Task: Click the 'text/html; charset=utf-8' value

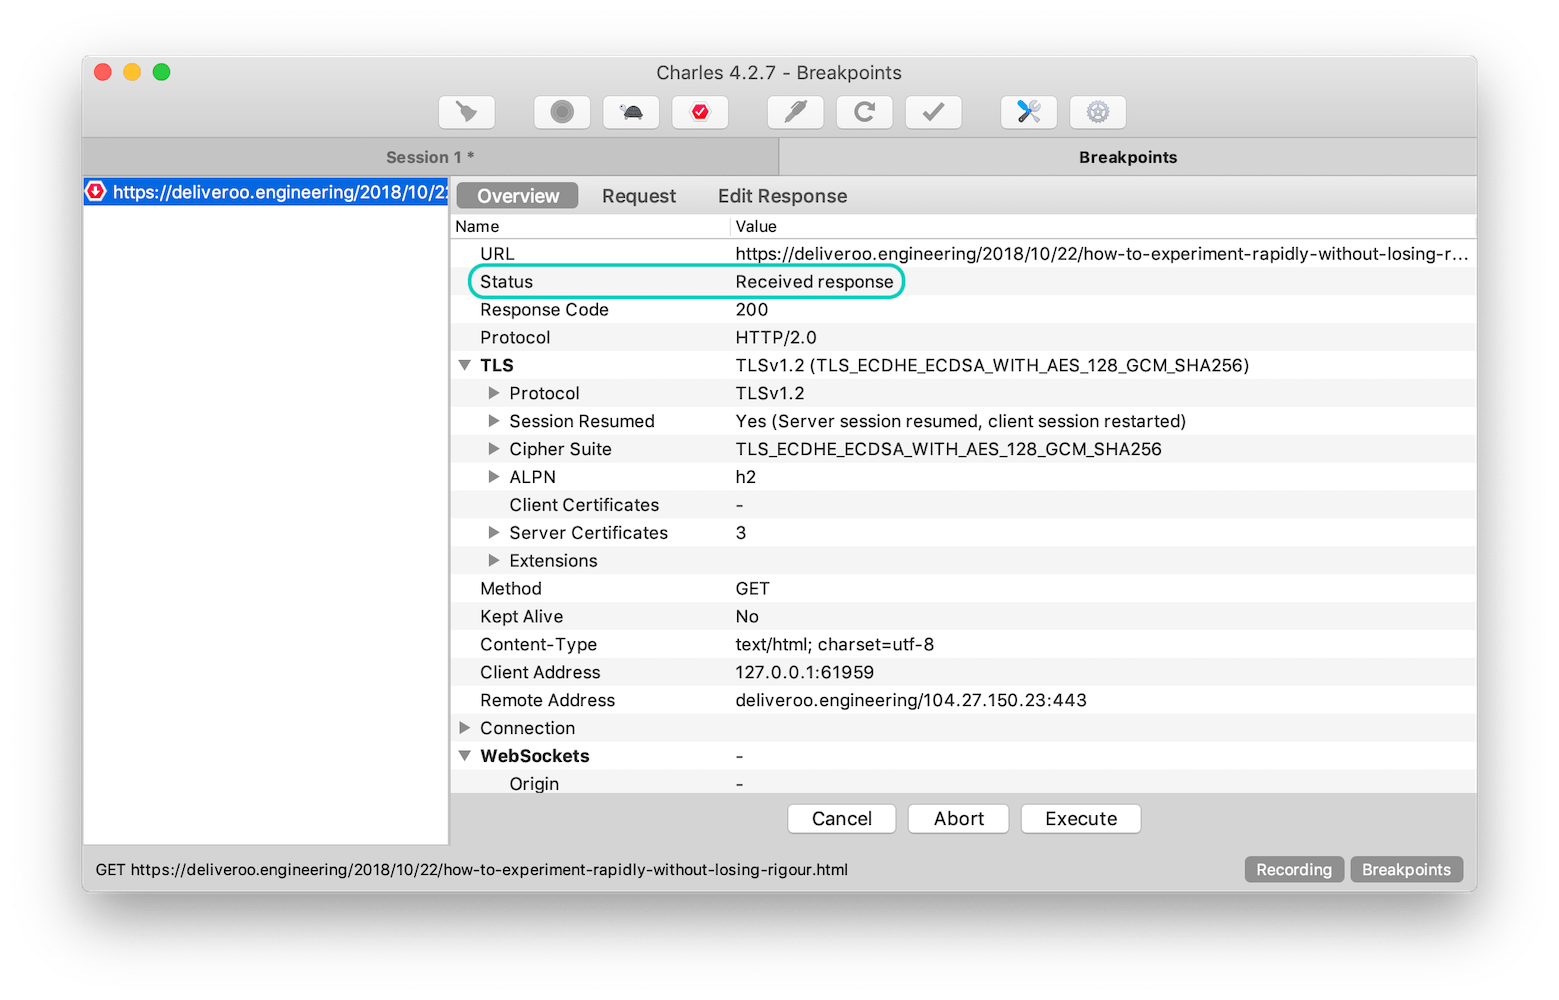Action: tap(835, 645)
